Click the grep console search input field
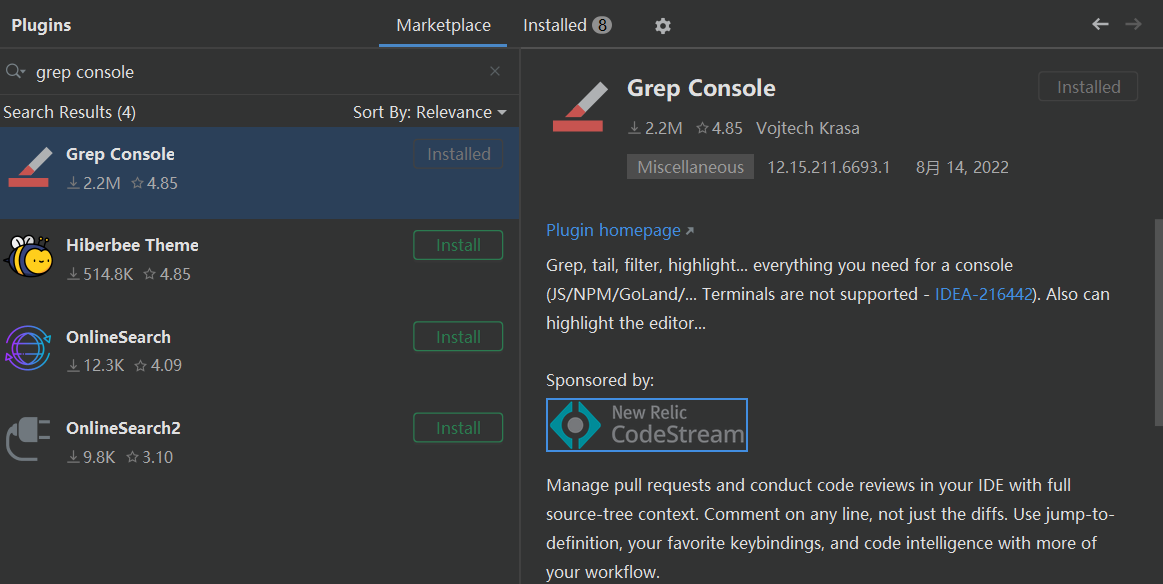 pos(260,72)
